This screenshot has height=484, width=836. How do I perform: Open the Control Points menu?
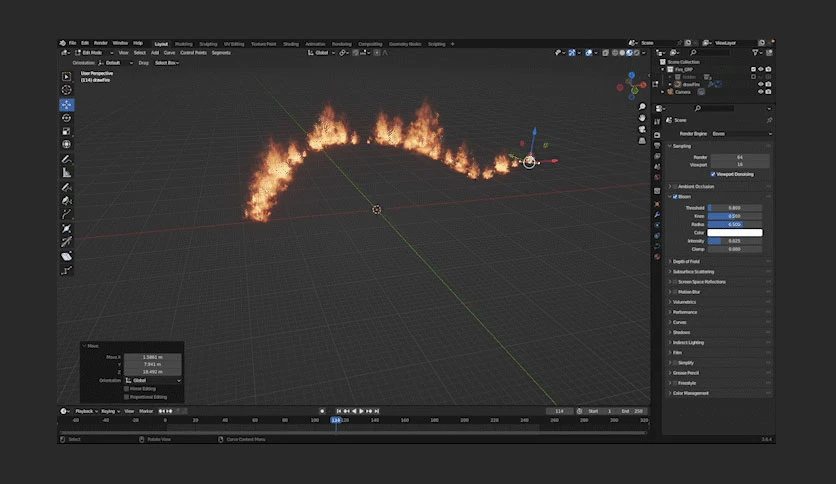pos(194,53)
